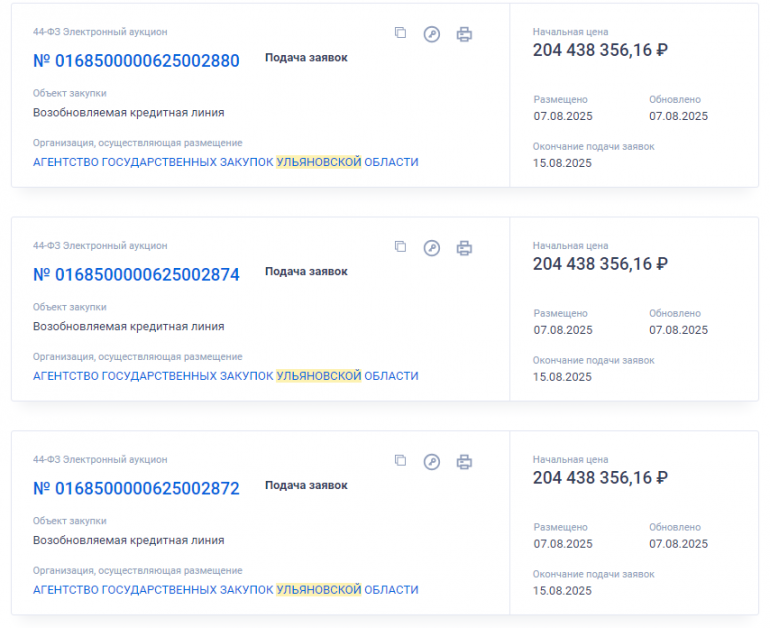Open the organization link in the second card
The height and width of the screenshot is (628, 770).
point(225,376)
